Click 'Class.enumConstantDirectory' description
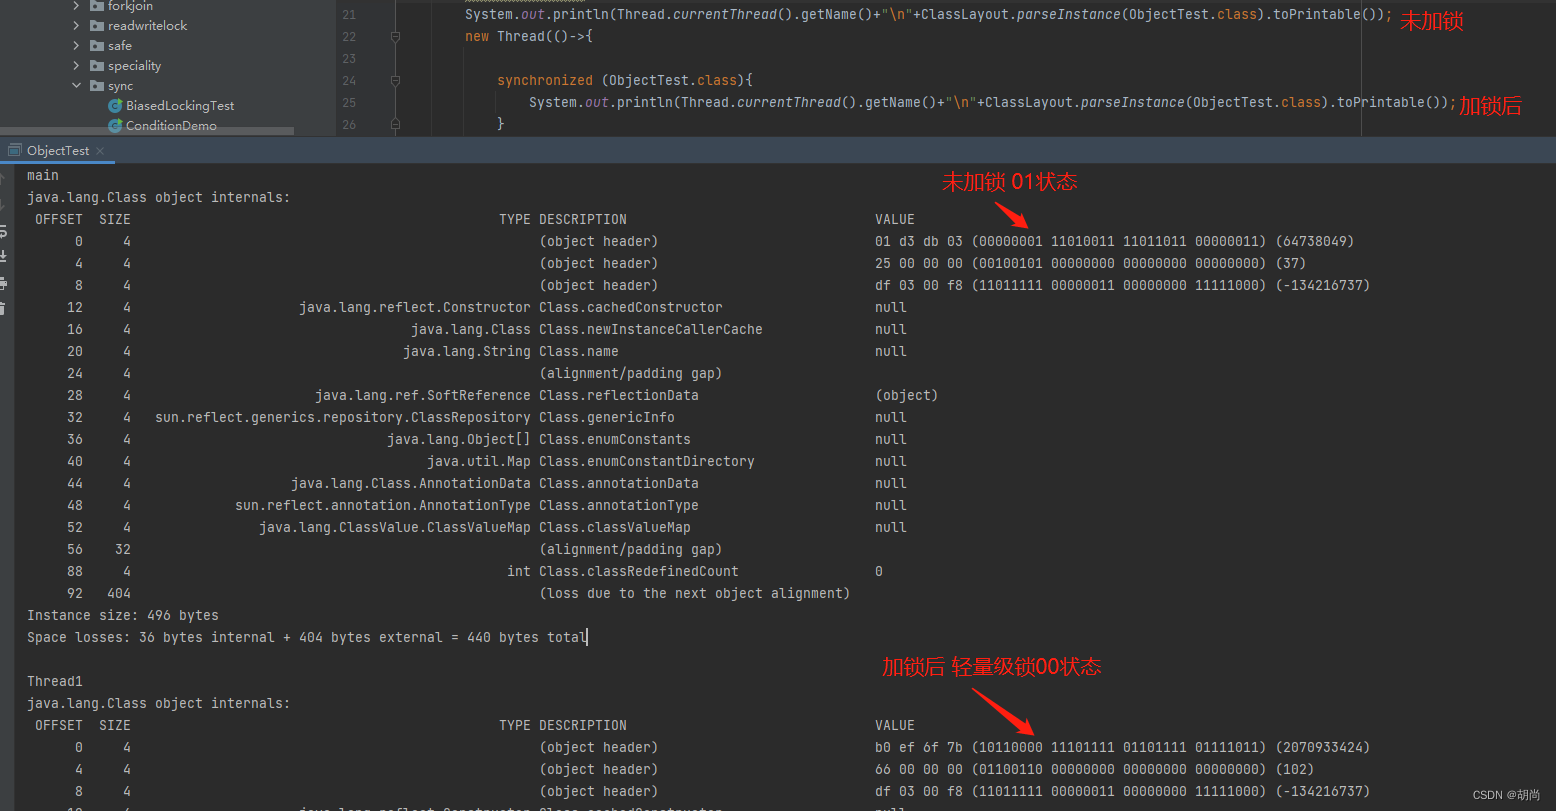Screen dimensions: 1556x811 coord(647,461)
